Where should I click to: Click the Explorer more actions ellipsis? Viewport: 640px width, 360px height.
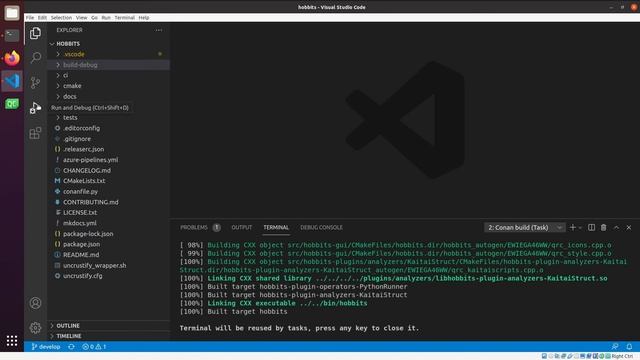[x=159, y=30]
